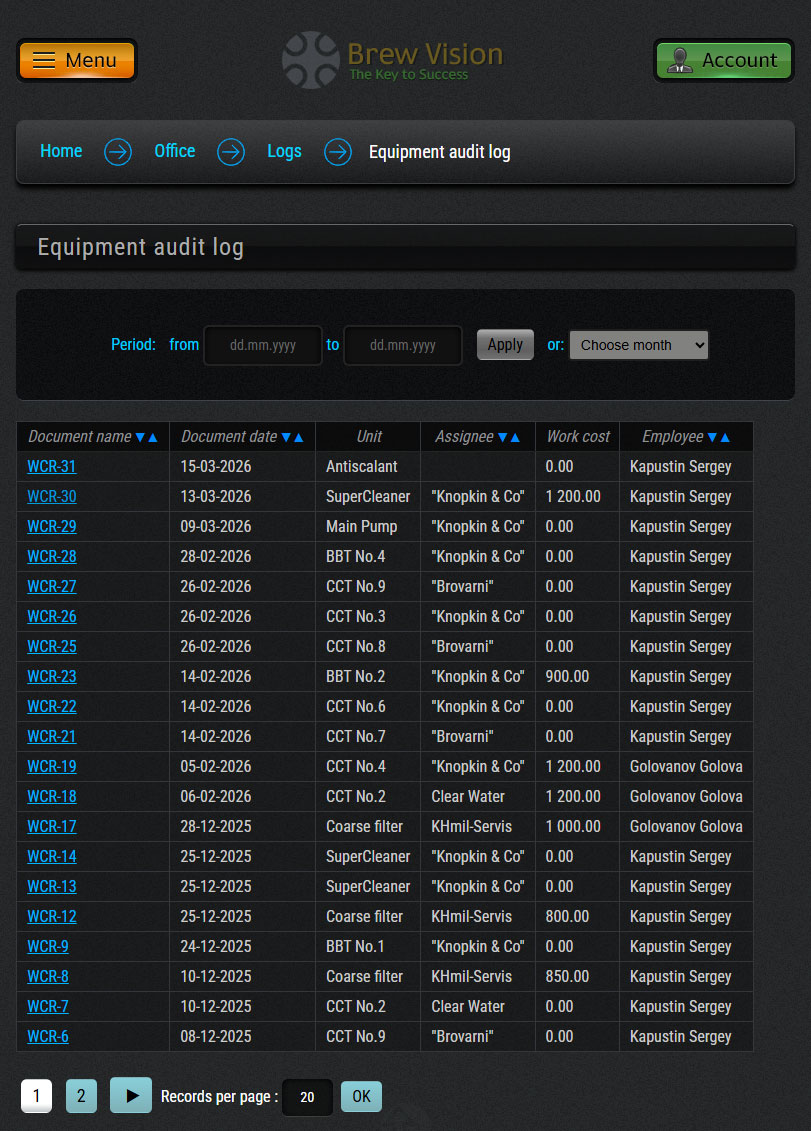The height and width of the screenshot is (1131, 811).
Task: Sort Document name ascending arrow
Action: (x=153, y=437)
